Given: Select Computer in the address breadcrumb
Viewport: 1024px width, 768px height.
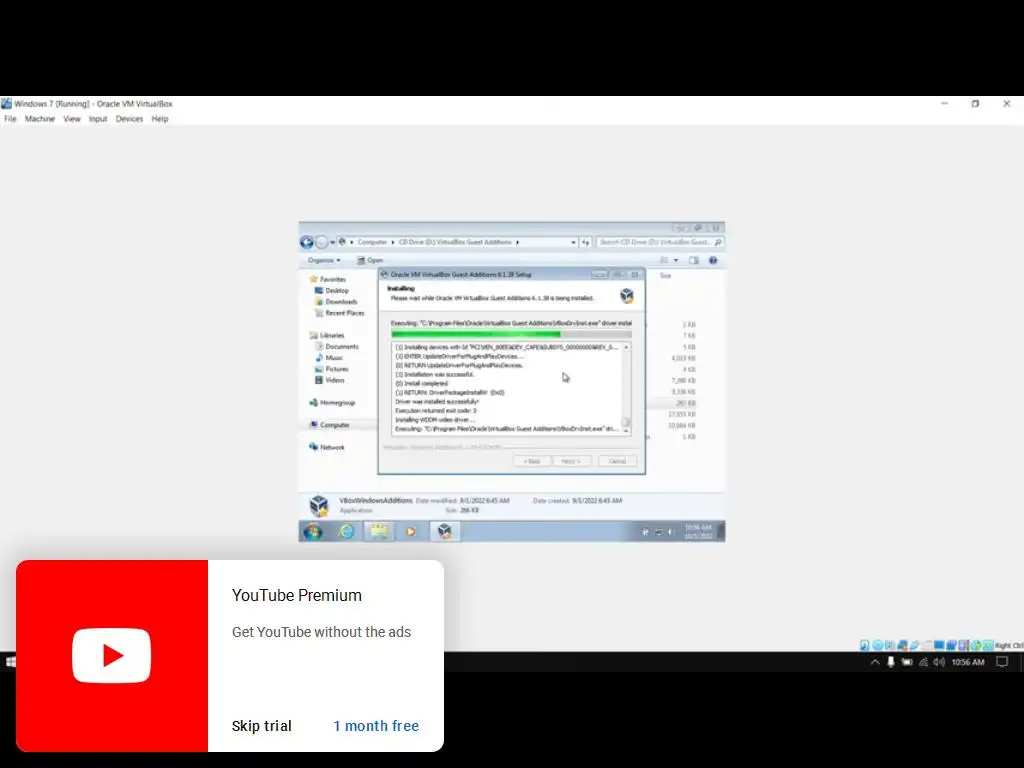Looking at the screenshot, I should coord(372,242).
